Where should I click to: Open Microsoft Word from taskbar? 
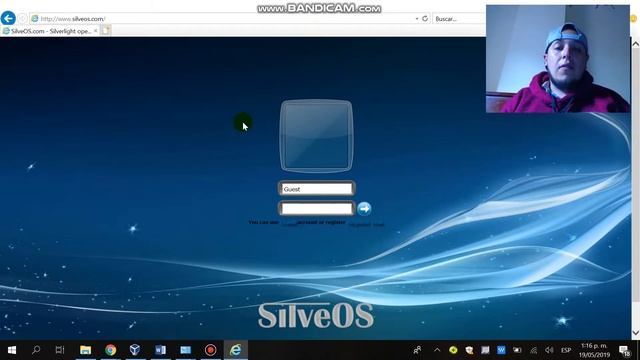point(160,350)
